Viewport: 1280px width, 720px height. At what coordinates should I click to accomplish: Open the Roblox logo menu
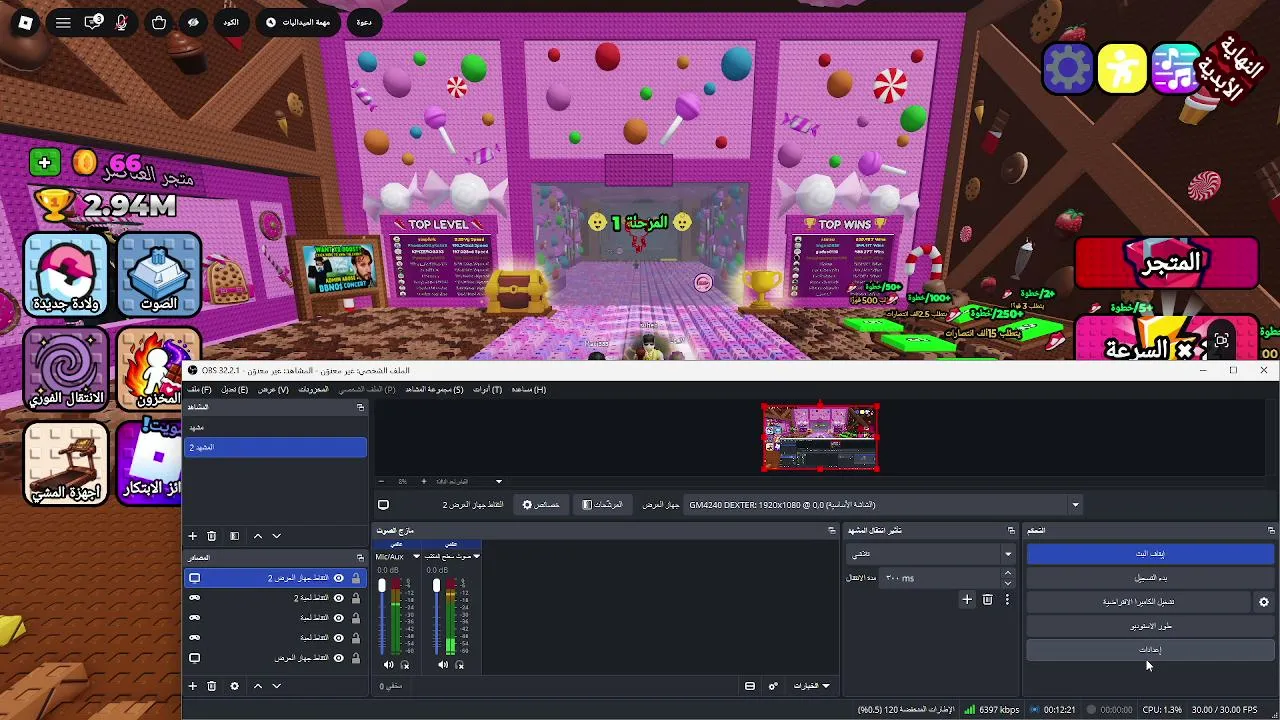pyautogui.click(x=25, y=22)
